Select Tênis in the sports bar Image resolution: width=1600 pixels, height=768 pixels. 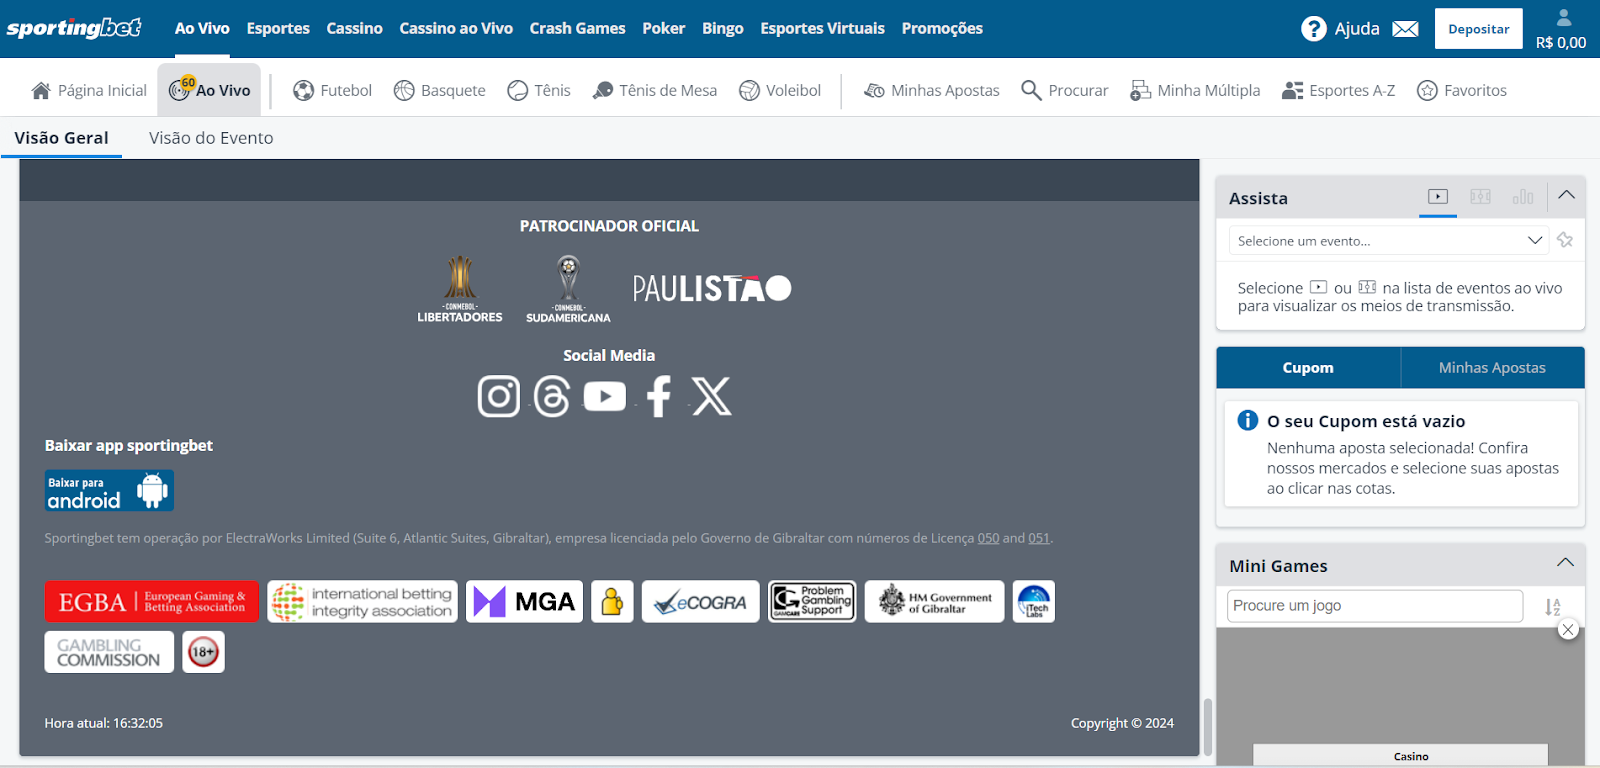(538, 90)
